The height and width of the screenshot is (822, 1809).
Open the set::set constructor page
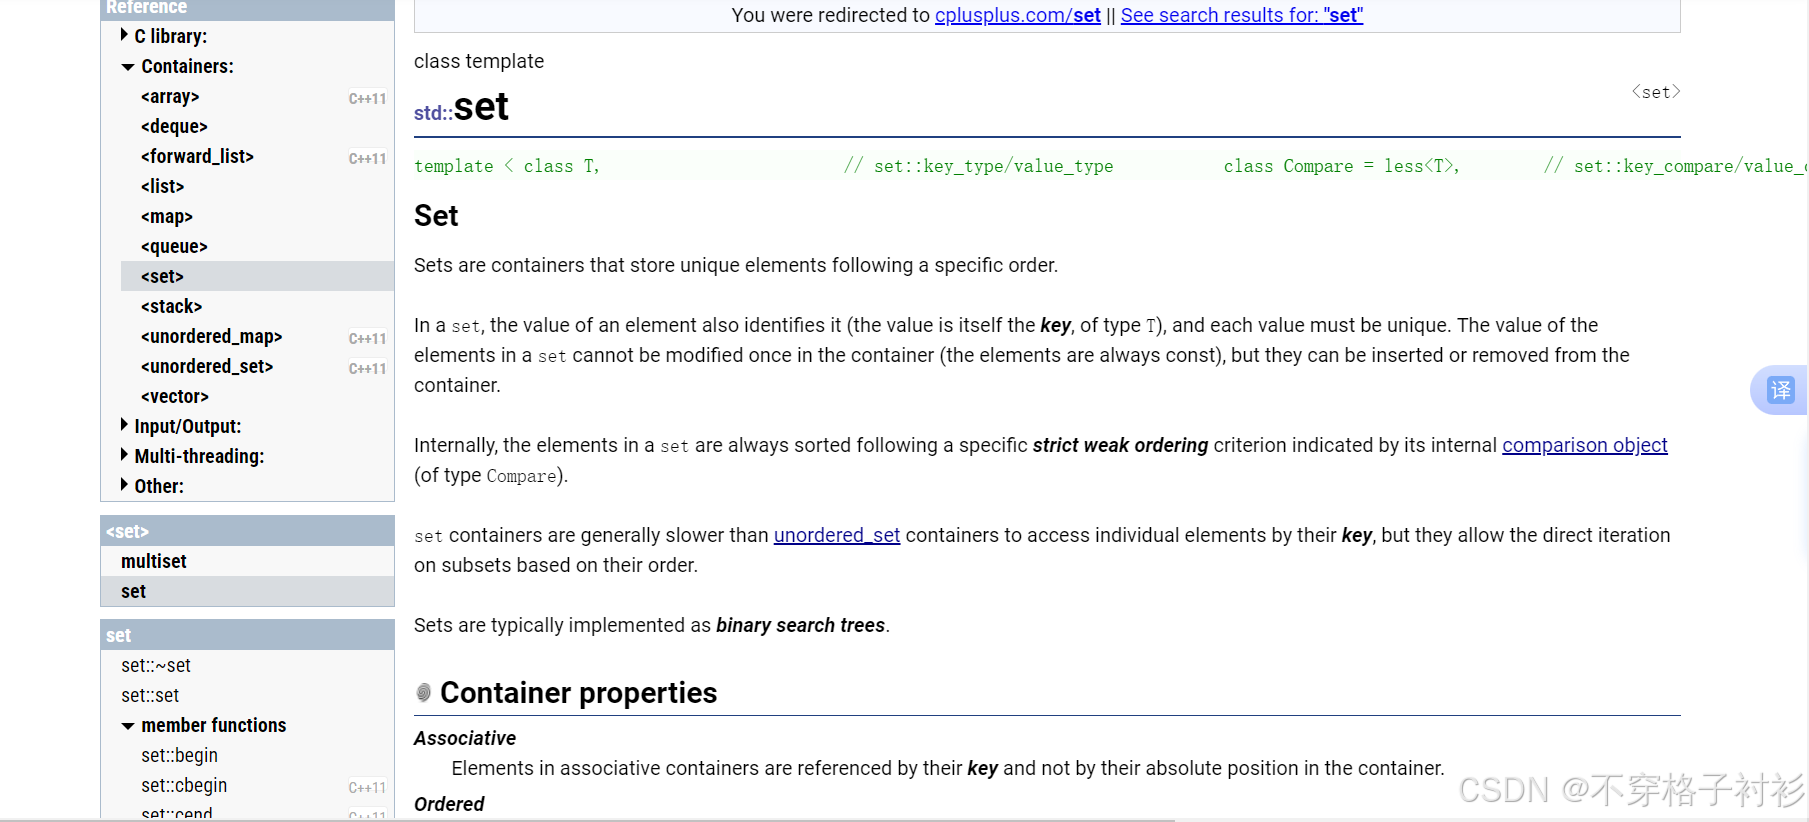click(150, 695)
